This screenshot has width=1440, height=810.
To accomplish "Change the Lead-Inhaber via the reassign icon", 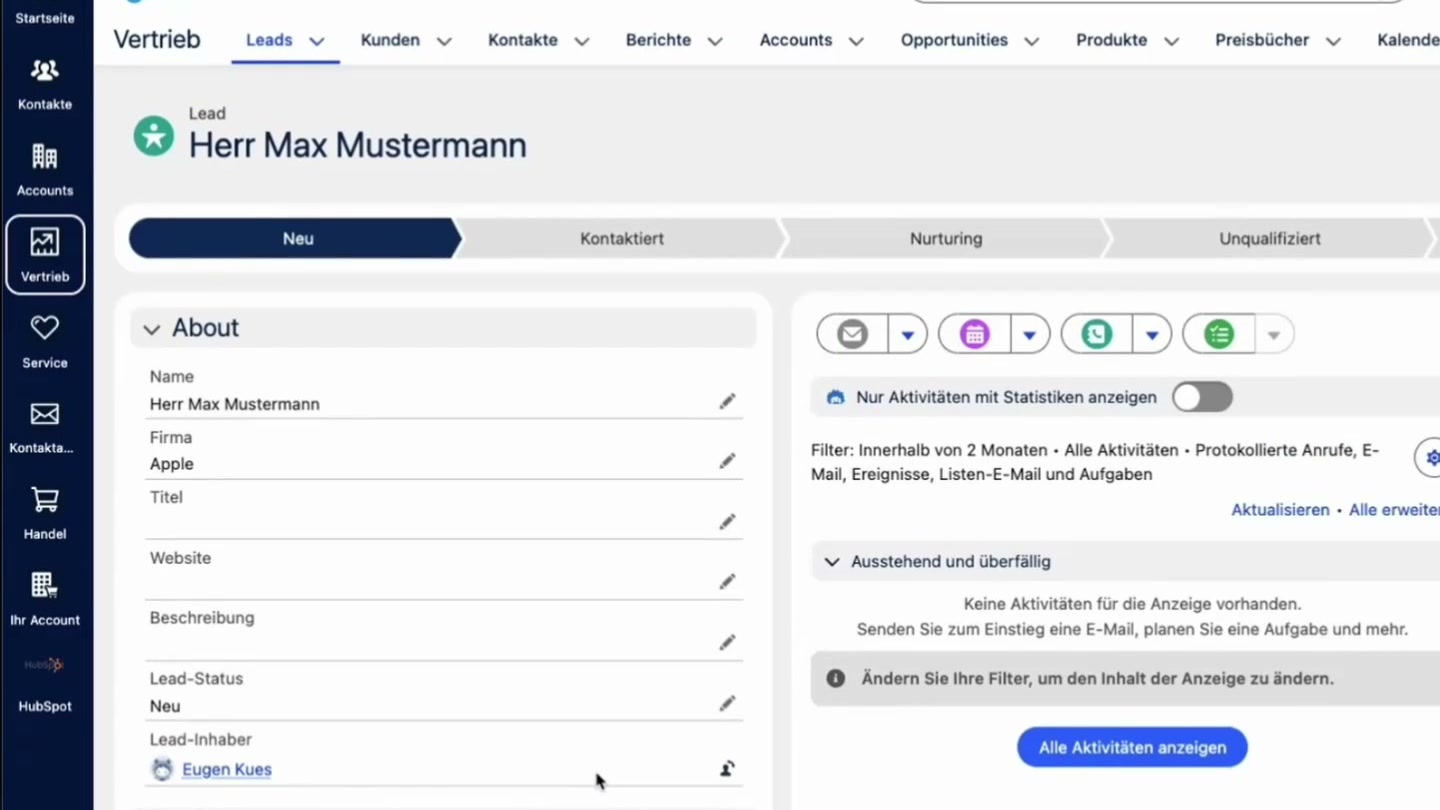I will pos(727,768).
